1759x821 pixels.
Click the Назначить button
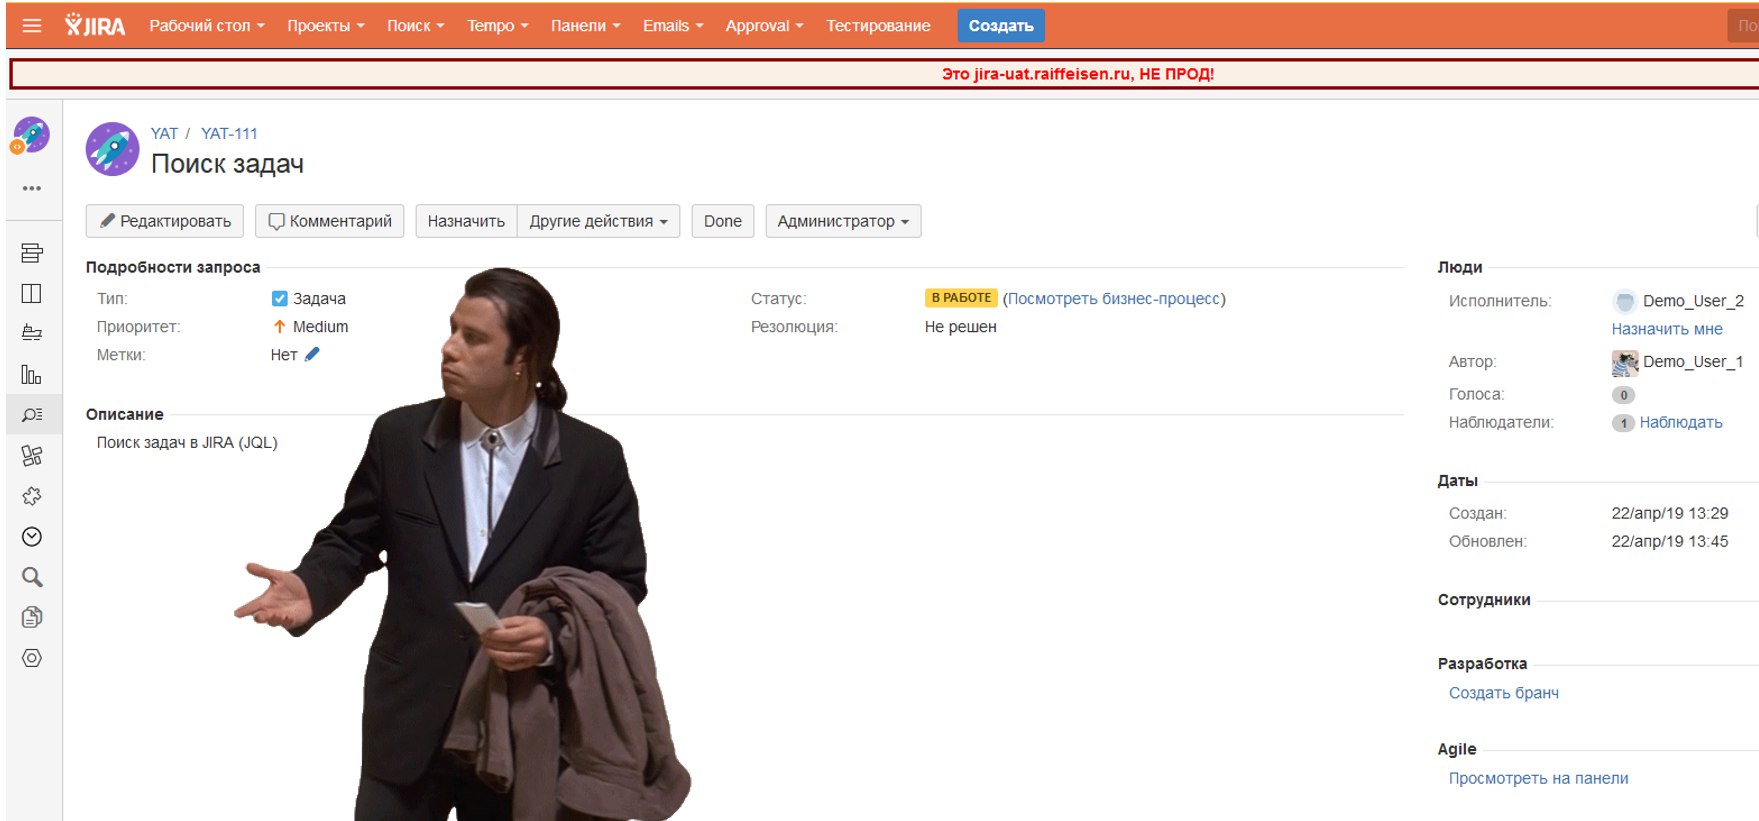[466, 221]
